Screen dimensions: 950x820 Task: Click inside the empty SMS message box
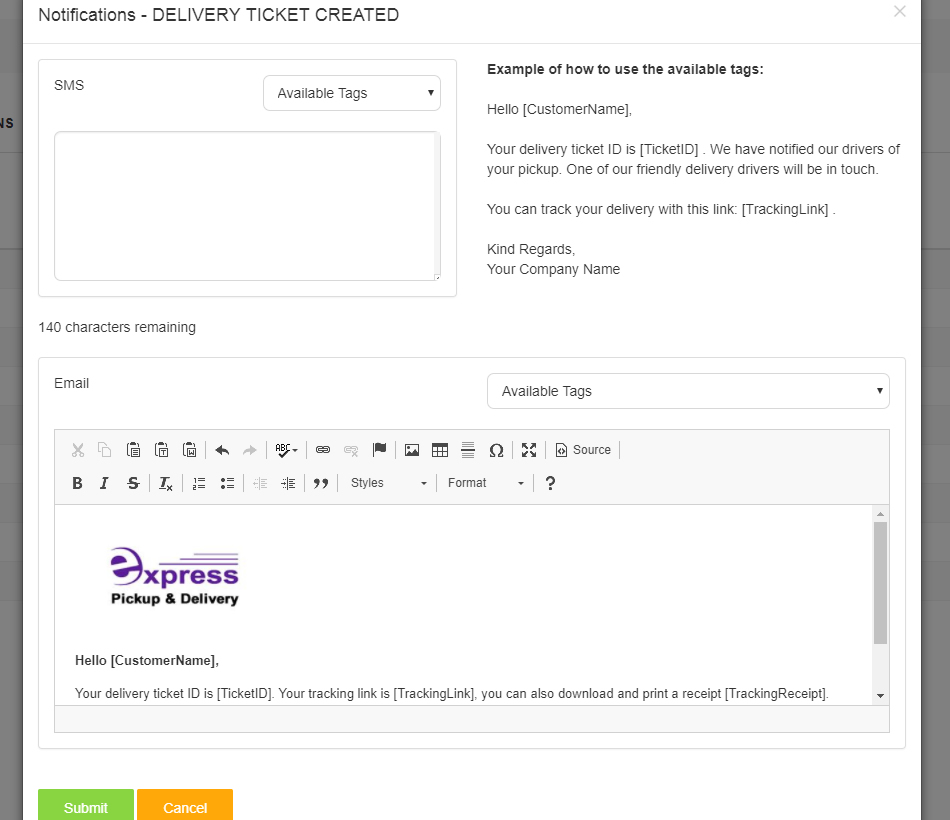[245, 205]
